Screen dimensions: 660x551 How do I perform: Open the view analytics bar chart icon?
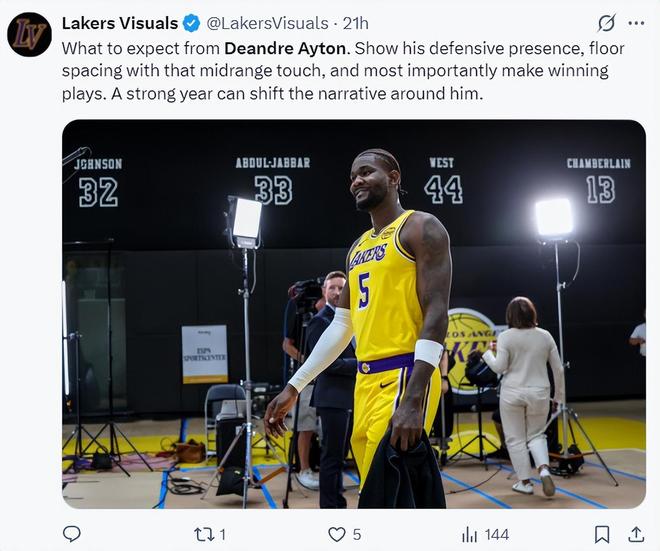[469, 534]
